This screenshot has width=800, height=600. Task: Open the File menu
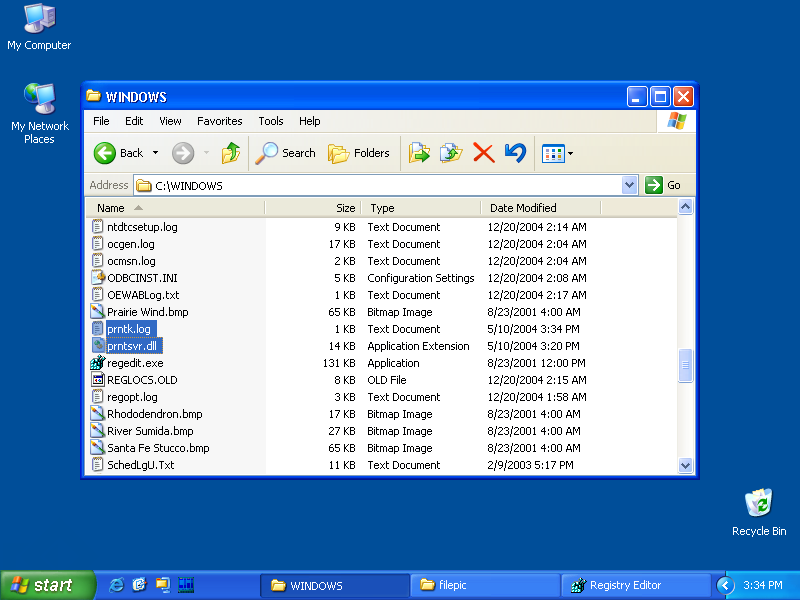[101, 121]
